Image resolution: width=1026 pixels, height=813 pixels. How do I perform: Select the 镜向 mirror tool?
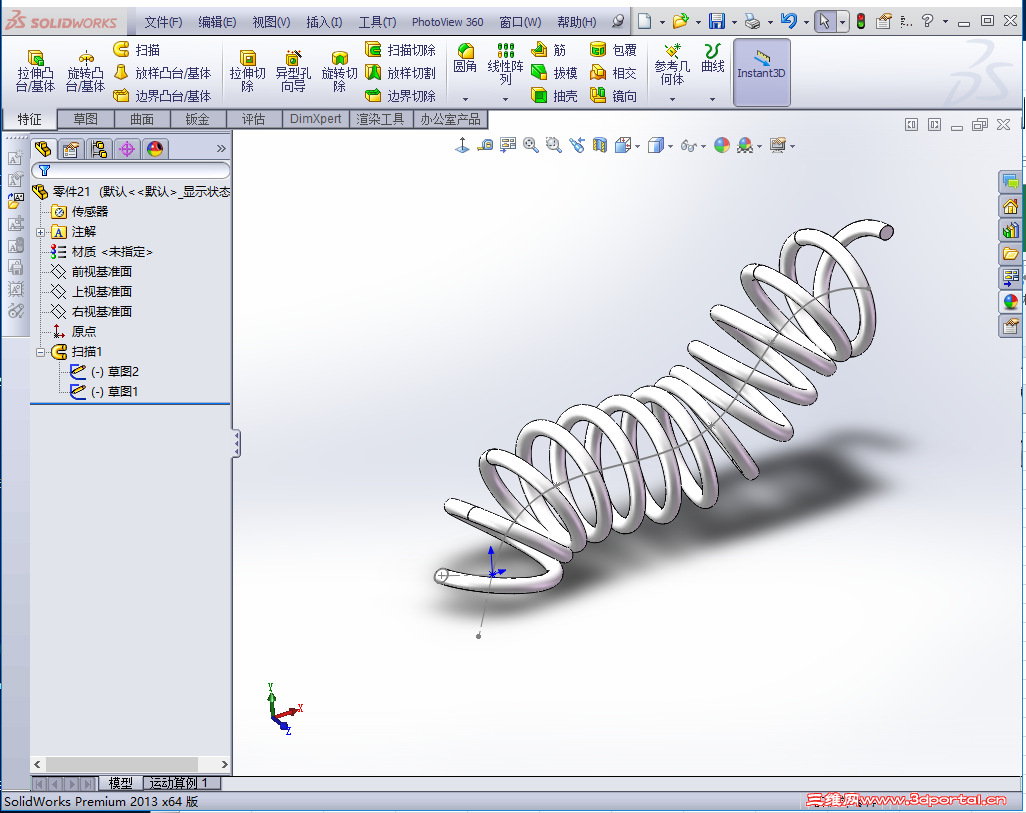[x=613, y=96]
